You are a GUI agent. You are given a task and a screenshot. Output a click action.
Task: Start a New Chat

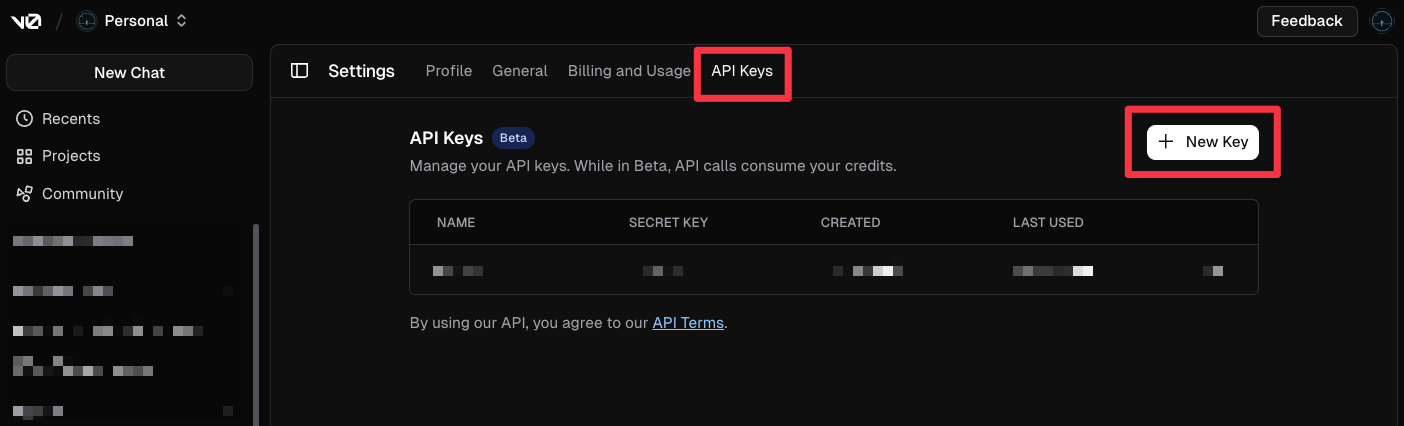click(129, 73)
